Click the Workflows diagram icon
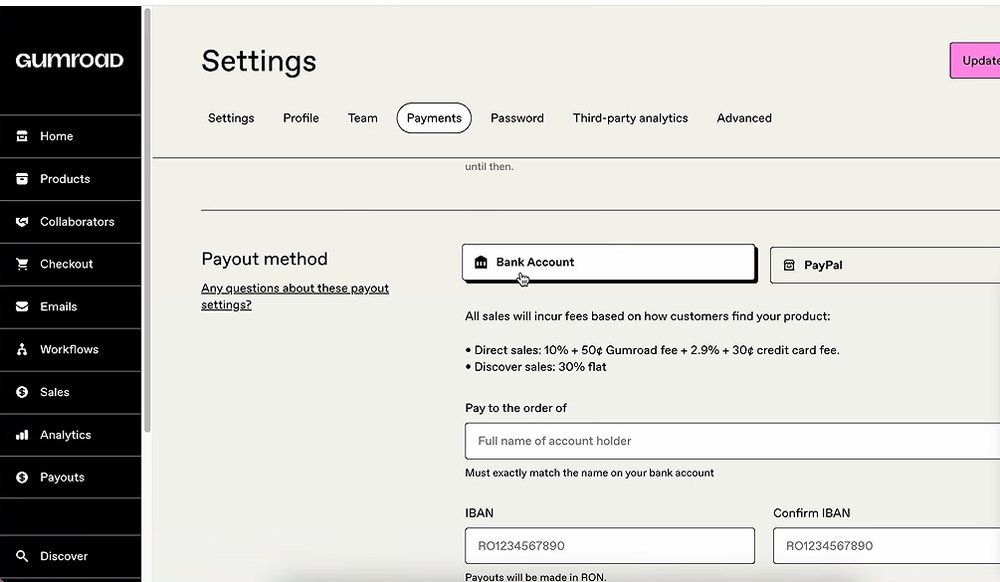The height and width of the screenshot is (582, 1000). [x=22, y=349]
